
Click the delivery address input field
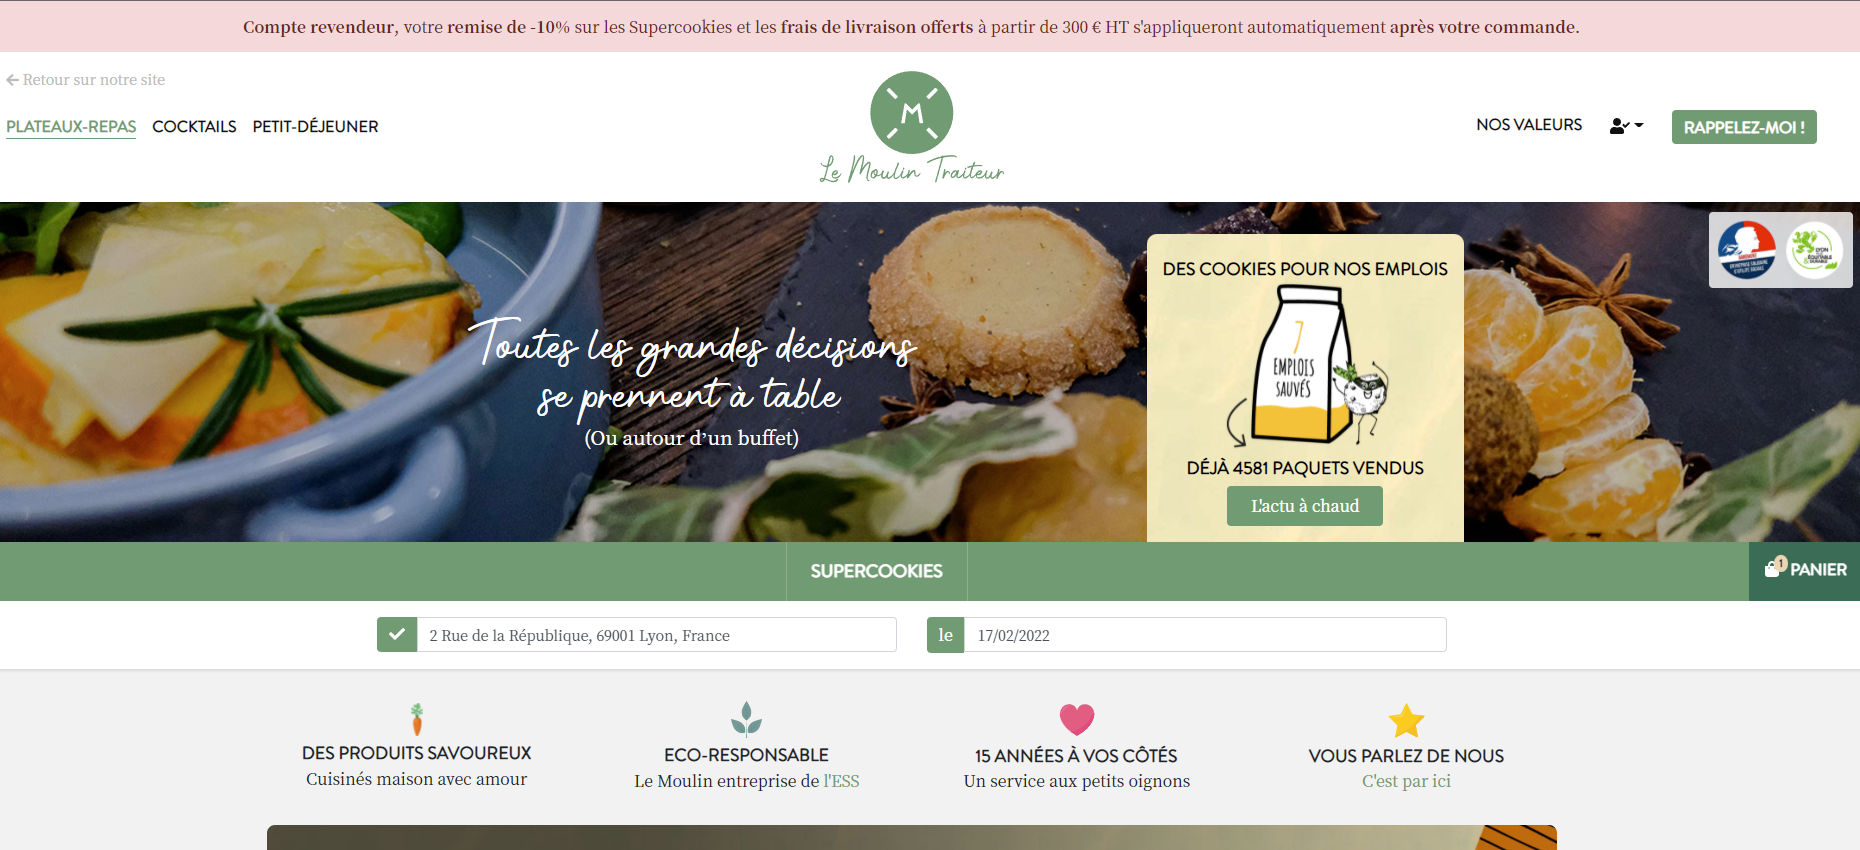tap(656, 635)
